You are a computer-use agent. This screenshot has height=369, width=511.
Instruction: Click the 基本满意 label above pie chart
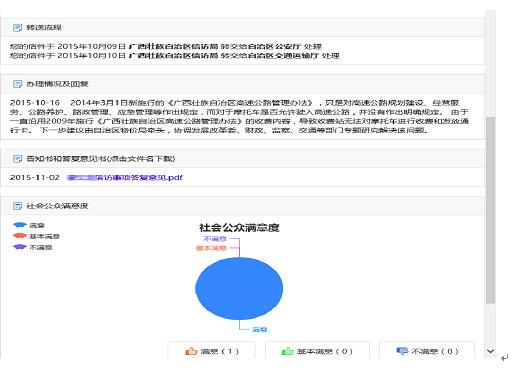point(211,248)
